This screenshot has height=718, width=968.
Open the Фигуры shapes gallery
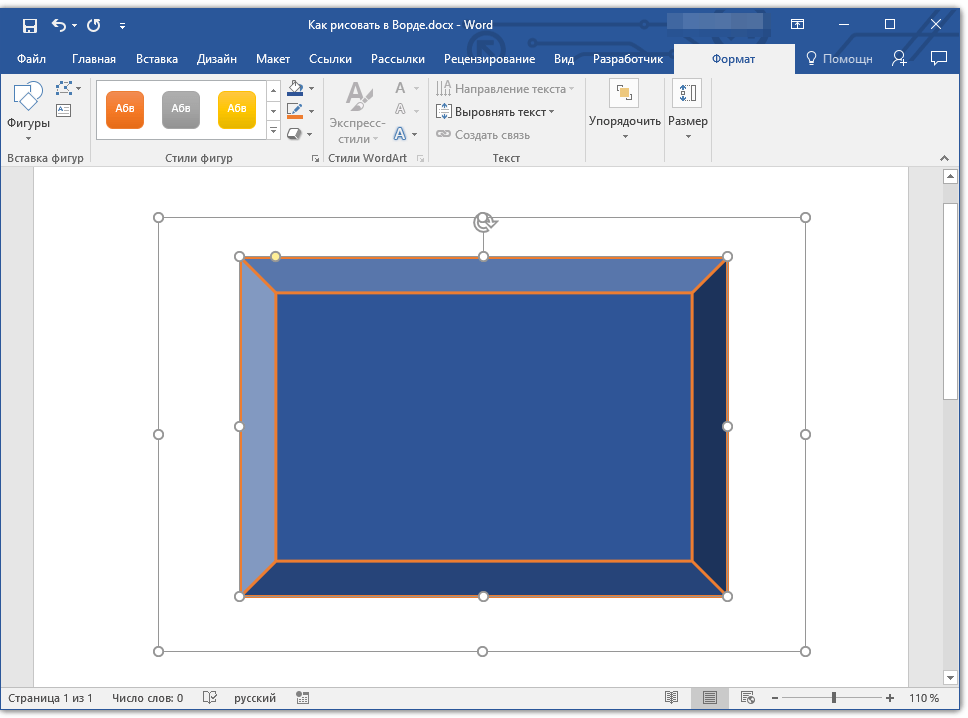pyautogui.click(x=28, y=110)
